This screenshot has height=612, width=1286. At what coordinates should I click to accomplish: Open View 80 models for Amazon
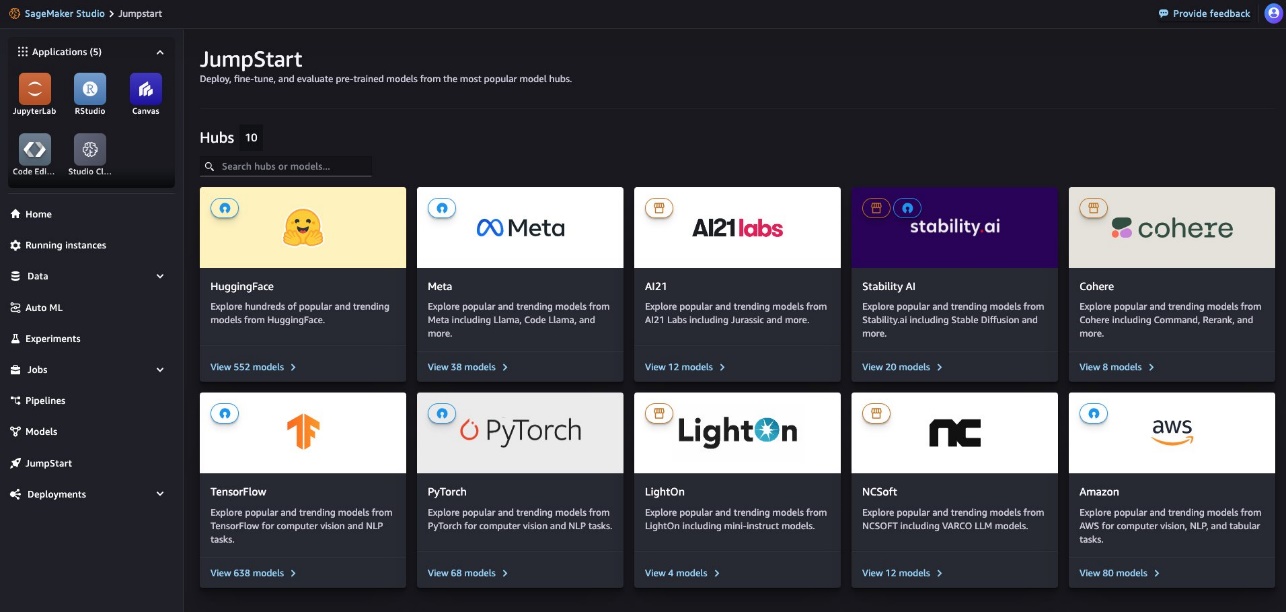pos(1120,573)
